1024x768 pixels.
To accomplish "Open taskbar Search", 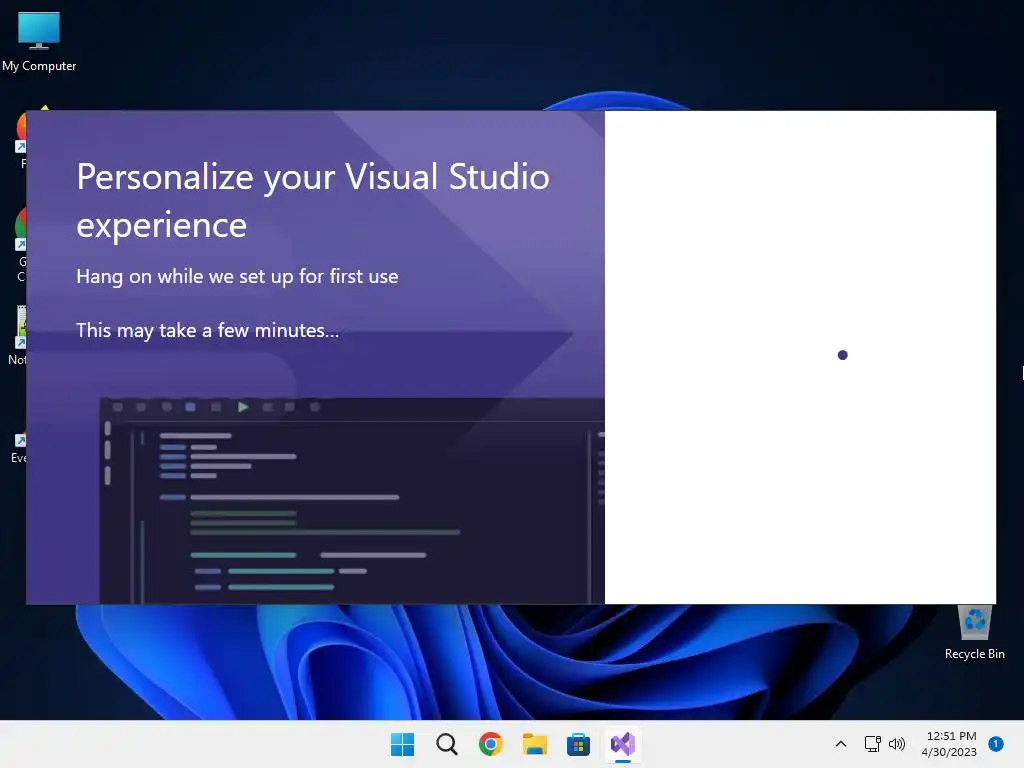I will click(x=447, y=744).
